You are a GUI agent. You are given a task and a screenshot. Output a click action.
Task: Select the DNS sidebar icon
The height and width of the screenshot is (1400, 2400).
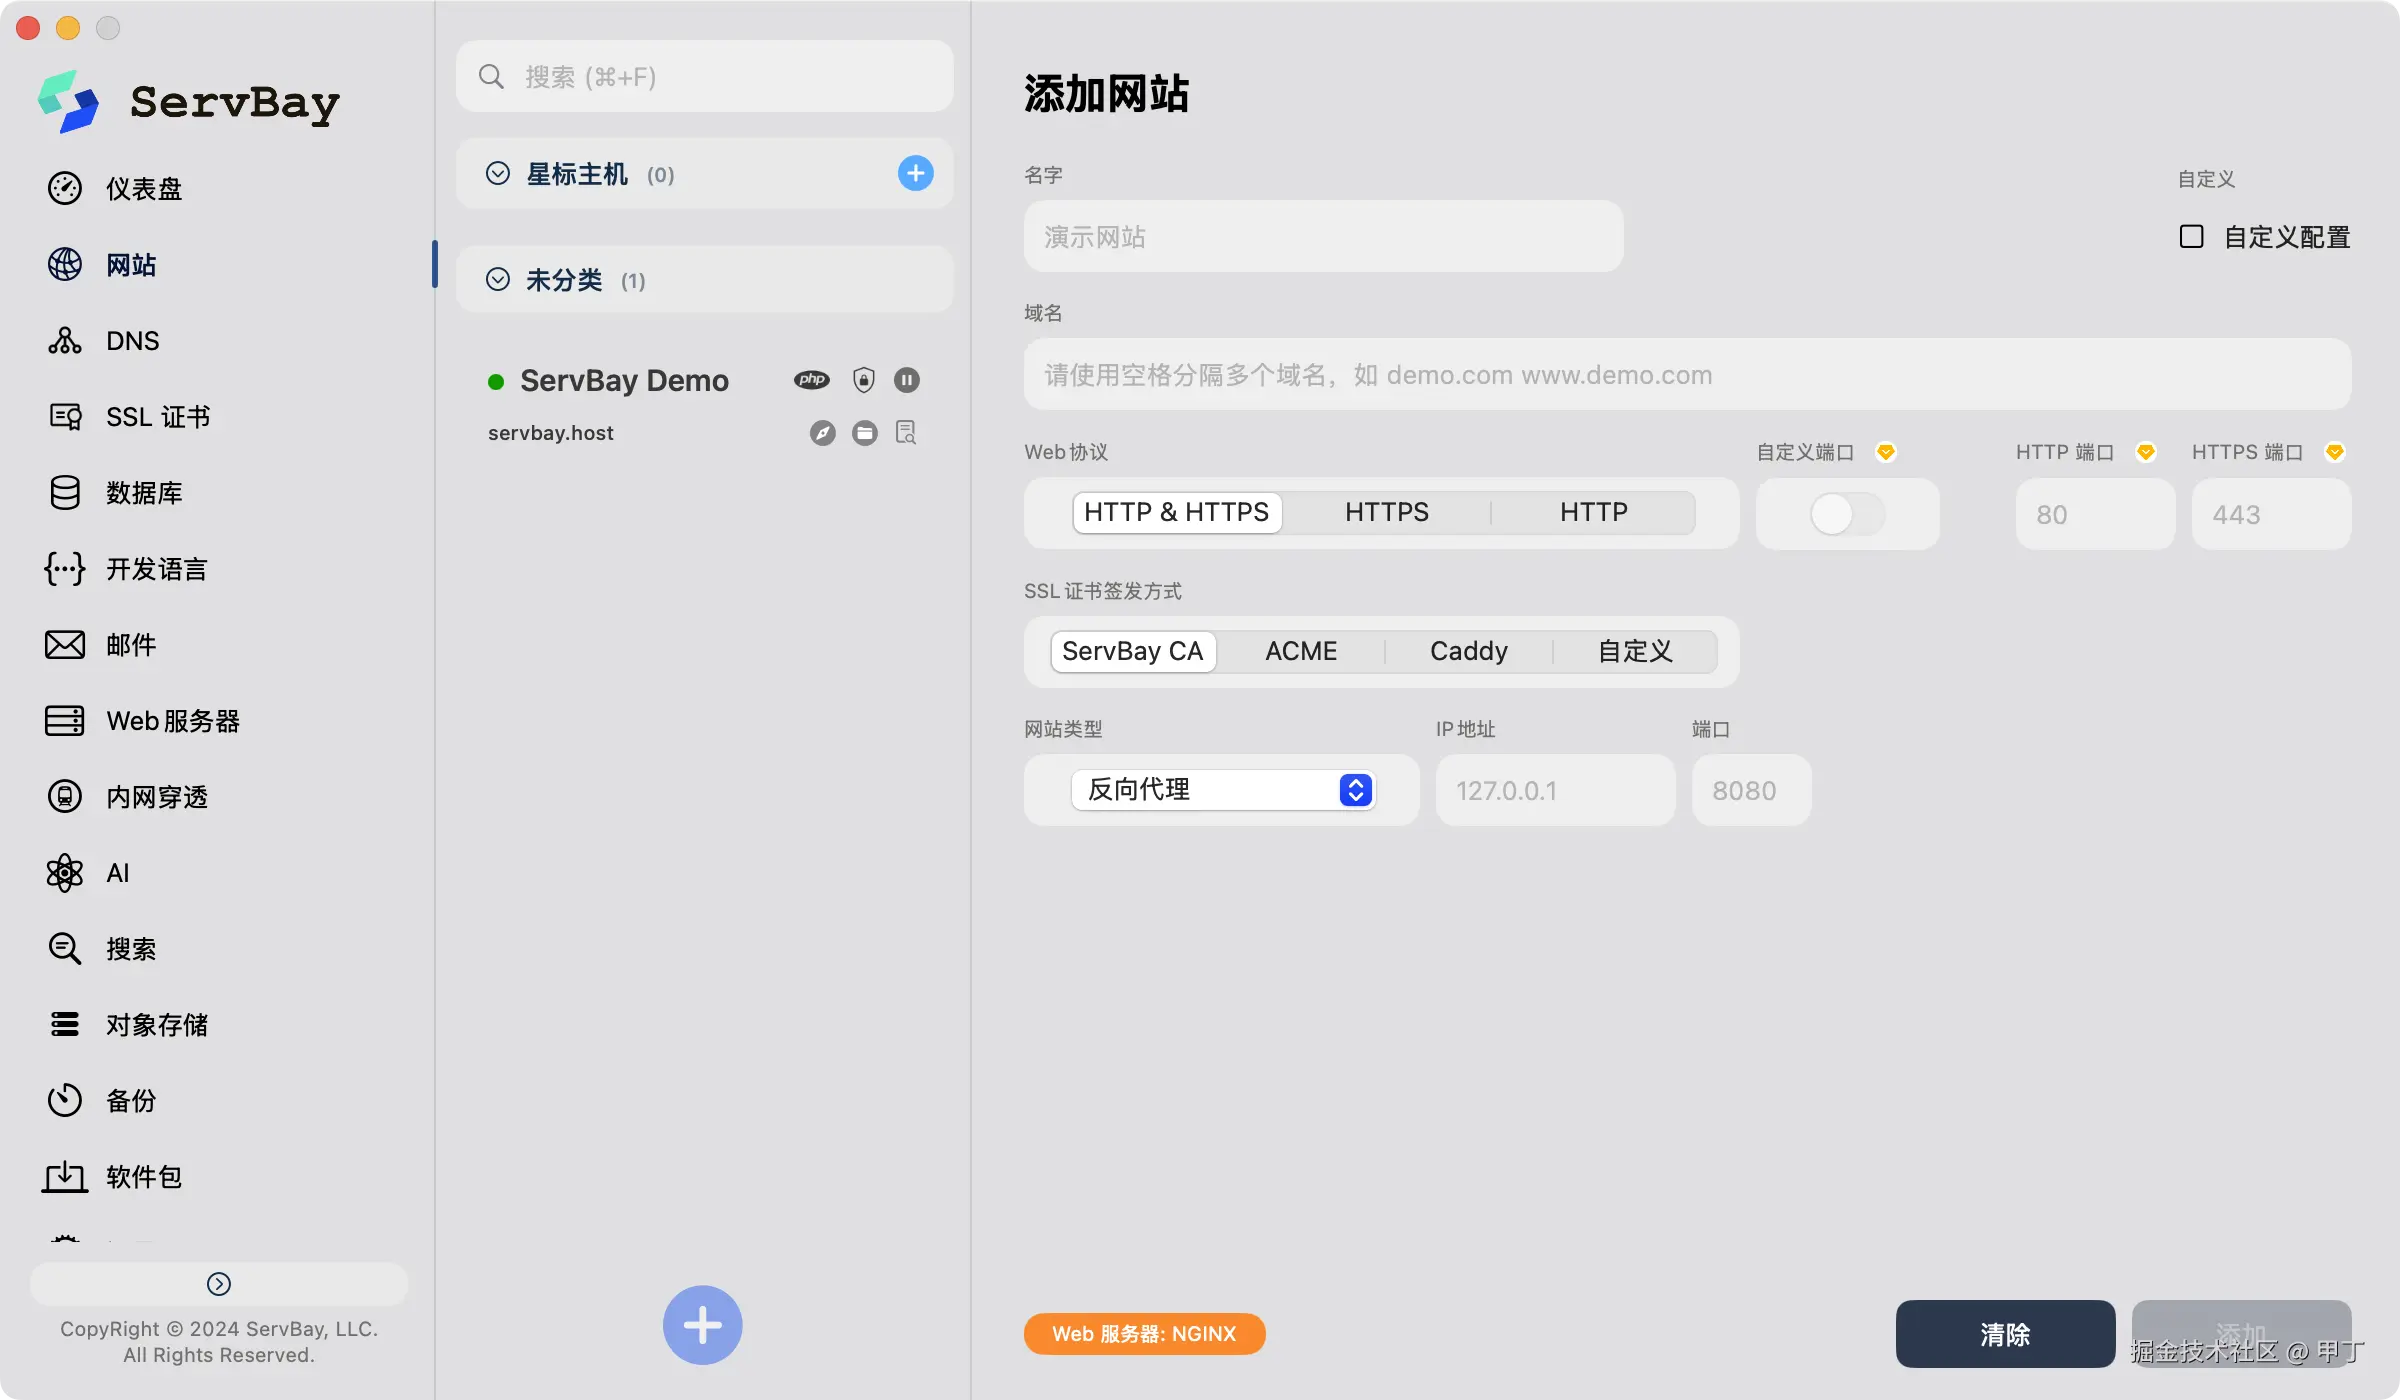pyautogui.click(x=131, y=340)
